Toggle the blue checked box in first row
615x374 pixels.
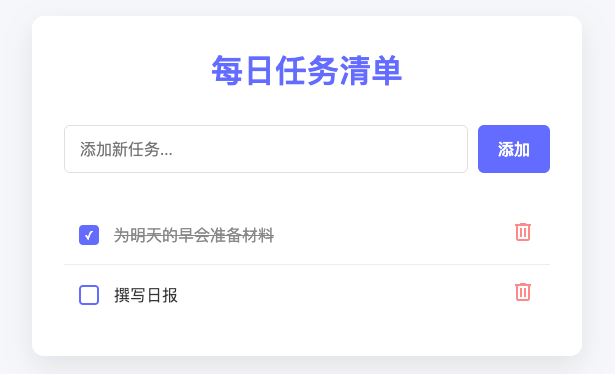(89, 235)
